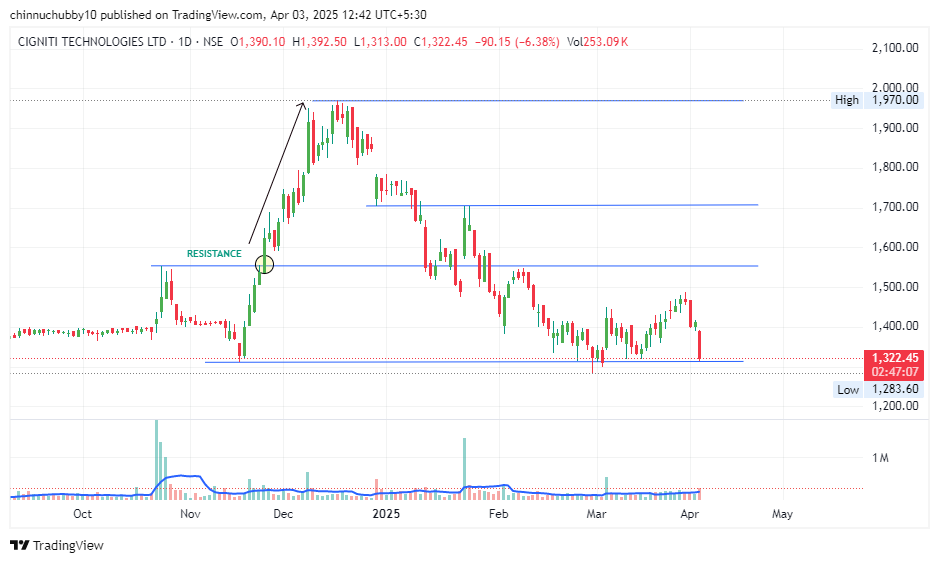Click the May label on time axis
The image size is (939, 563).
(782, 514)
